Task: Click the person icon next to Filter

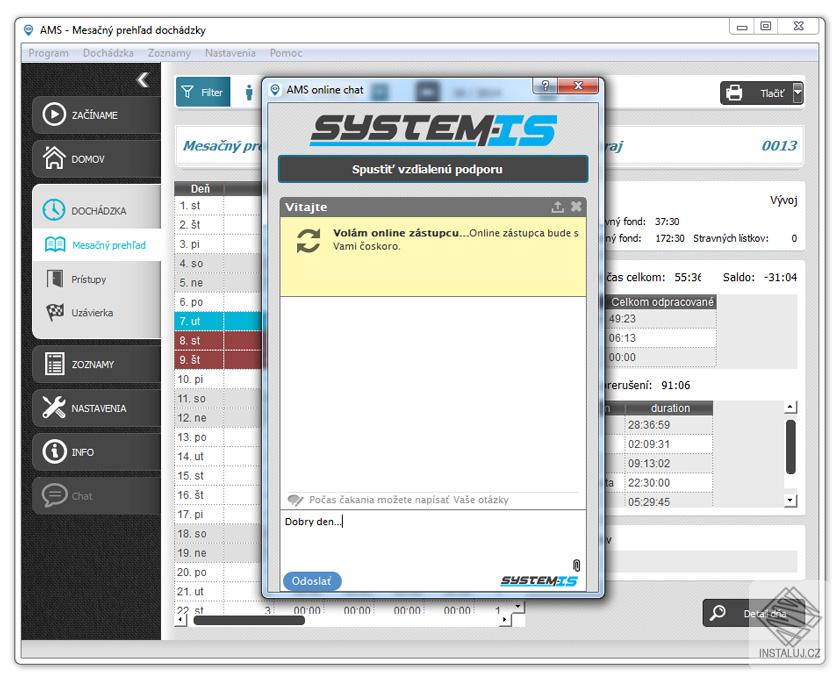Action: [x=249, y=92]
